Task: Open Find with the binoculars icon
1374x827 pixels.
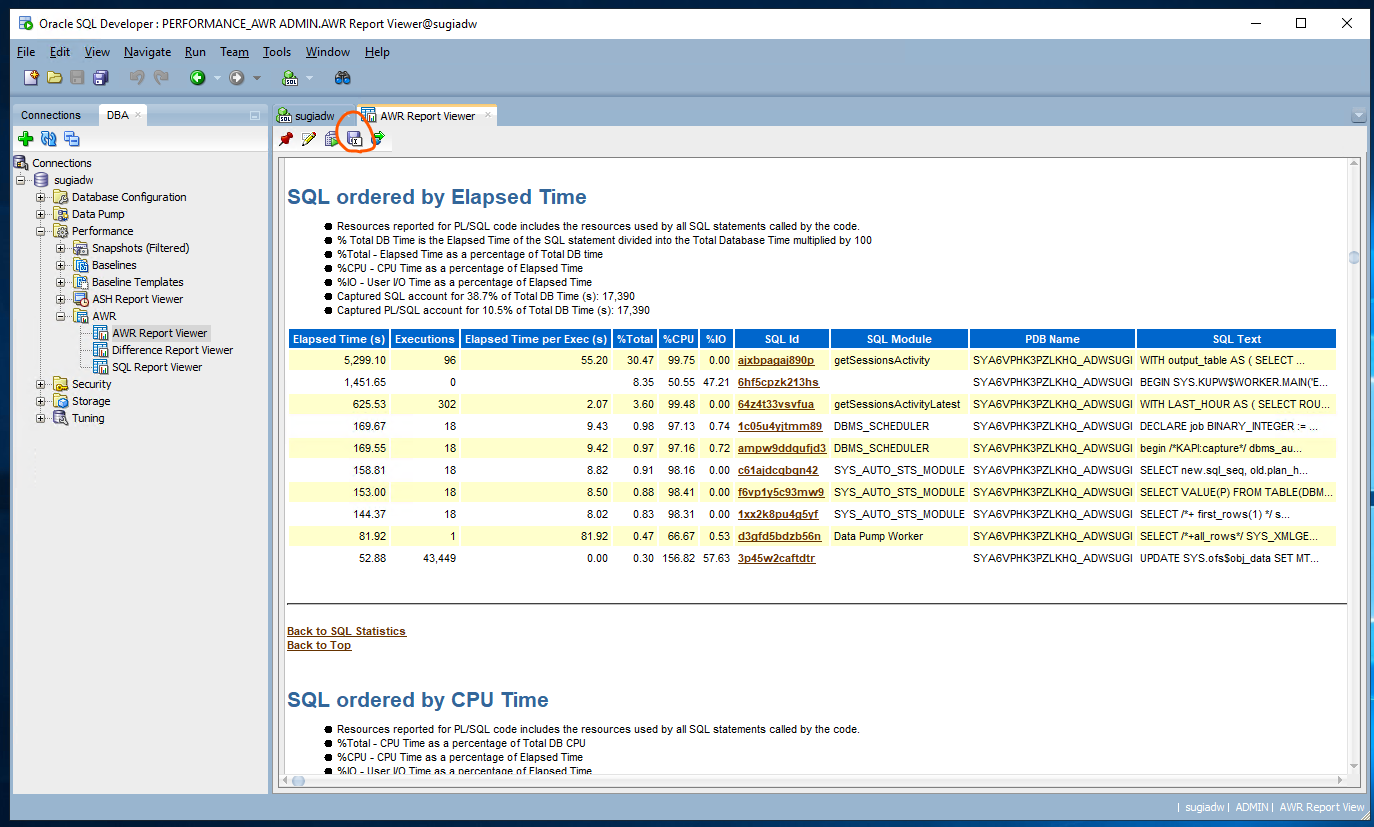Action: 343,76
